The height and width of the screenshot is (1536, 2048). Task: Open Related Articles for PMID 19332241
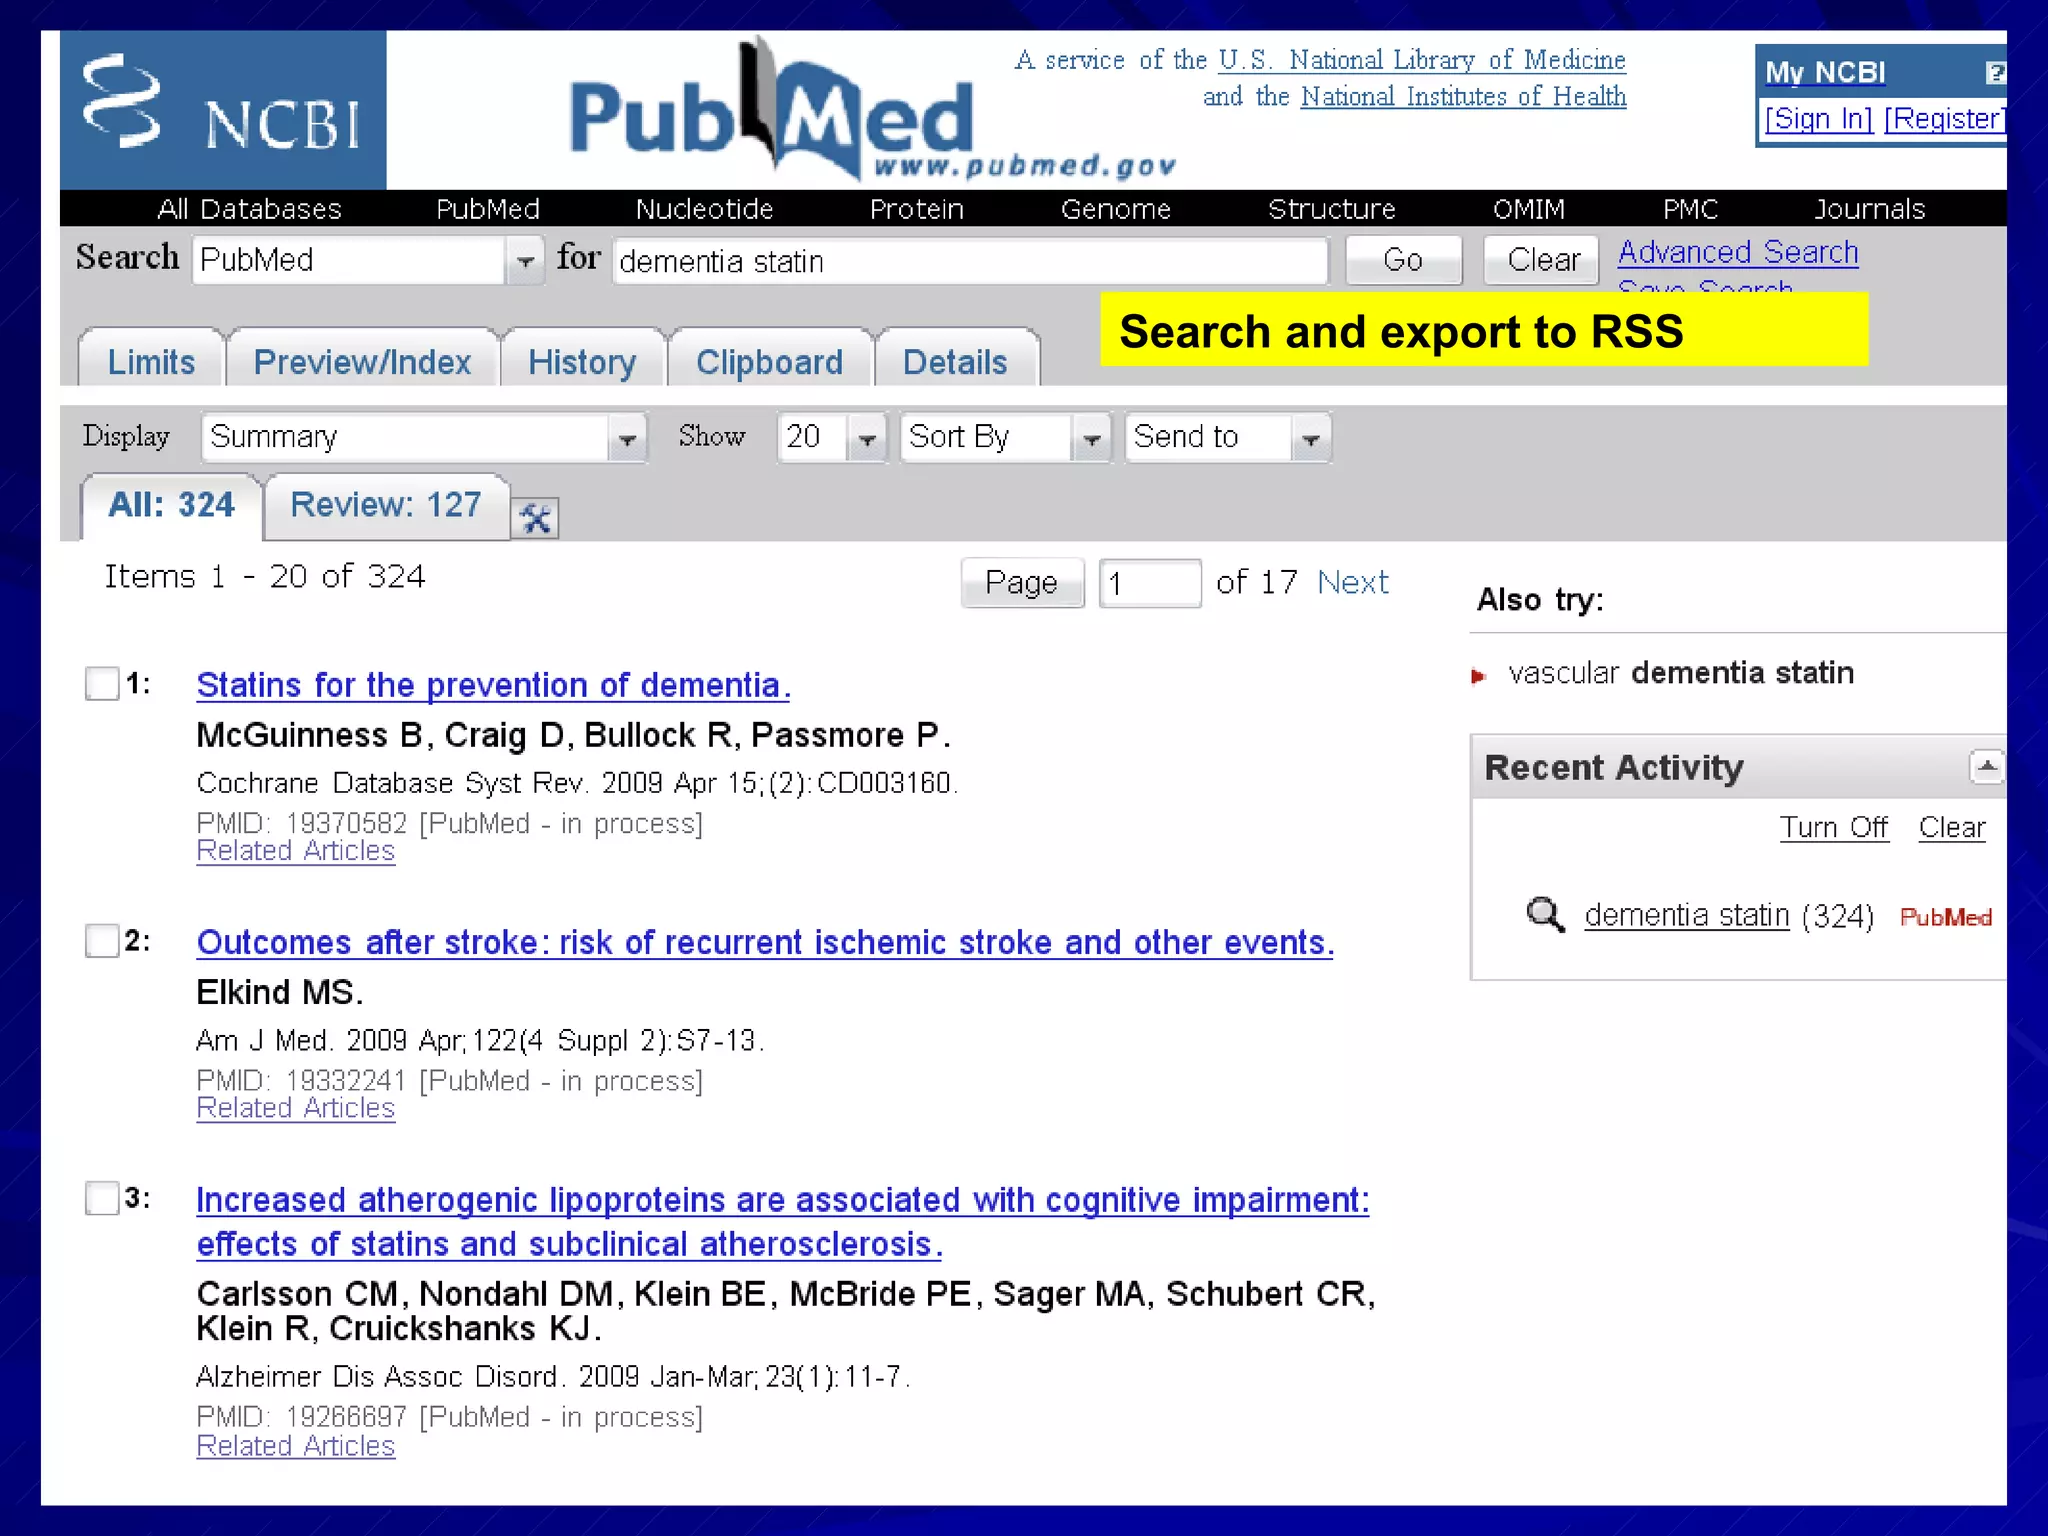click(x=296, y=1108)
